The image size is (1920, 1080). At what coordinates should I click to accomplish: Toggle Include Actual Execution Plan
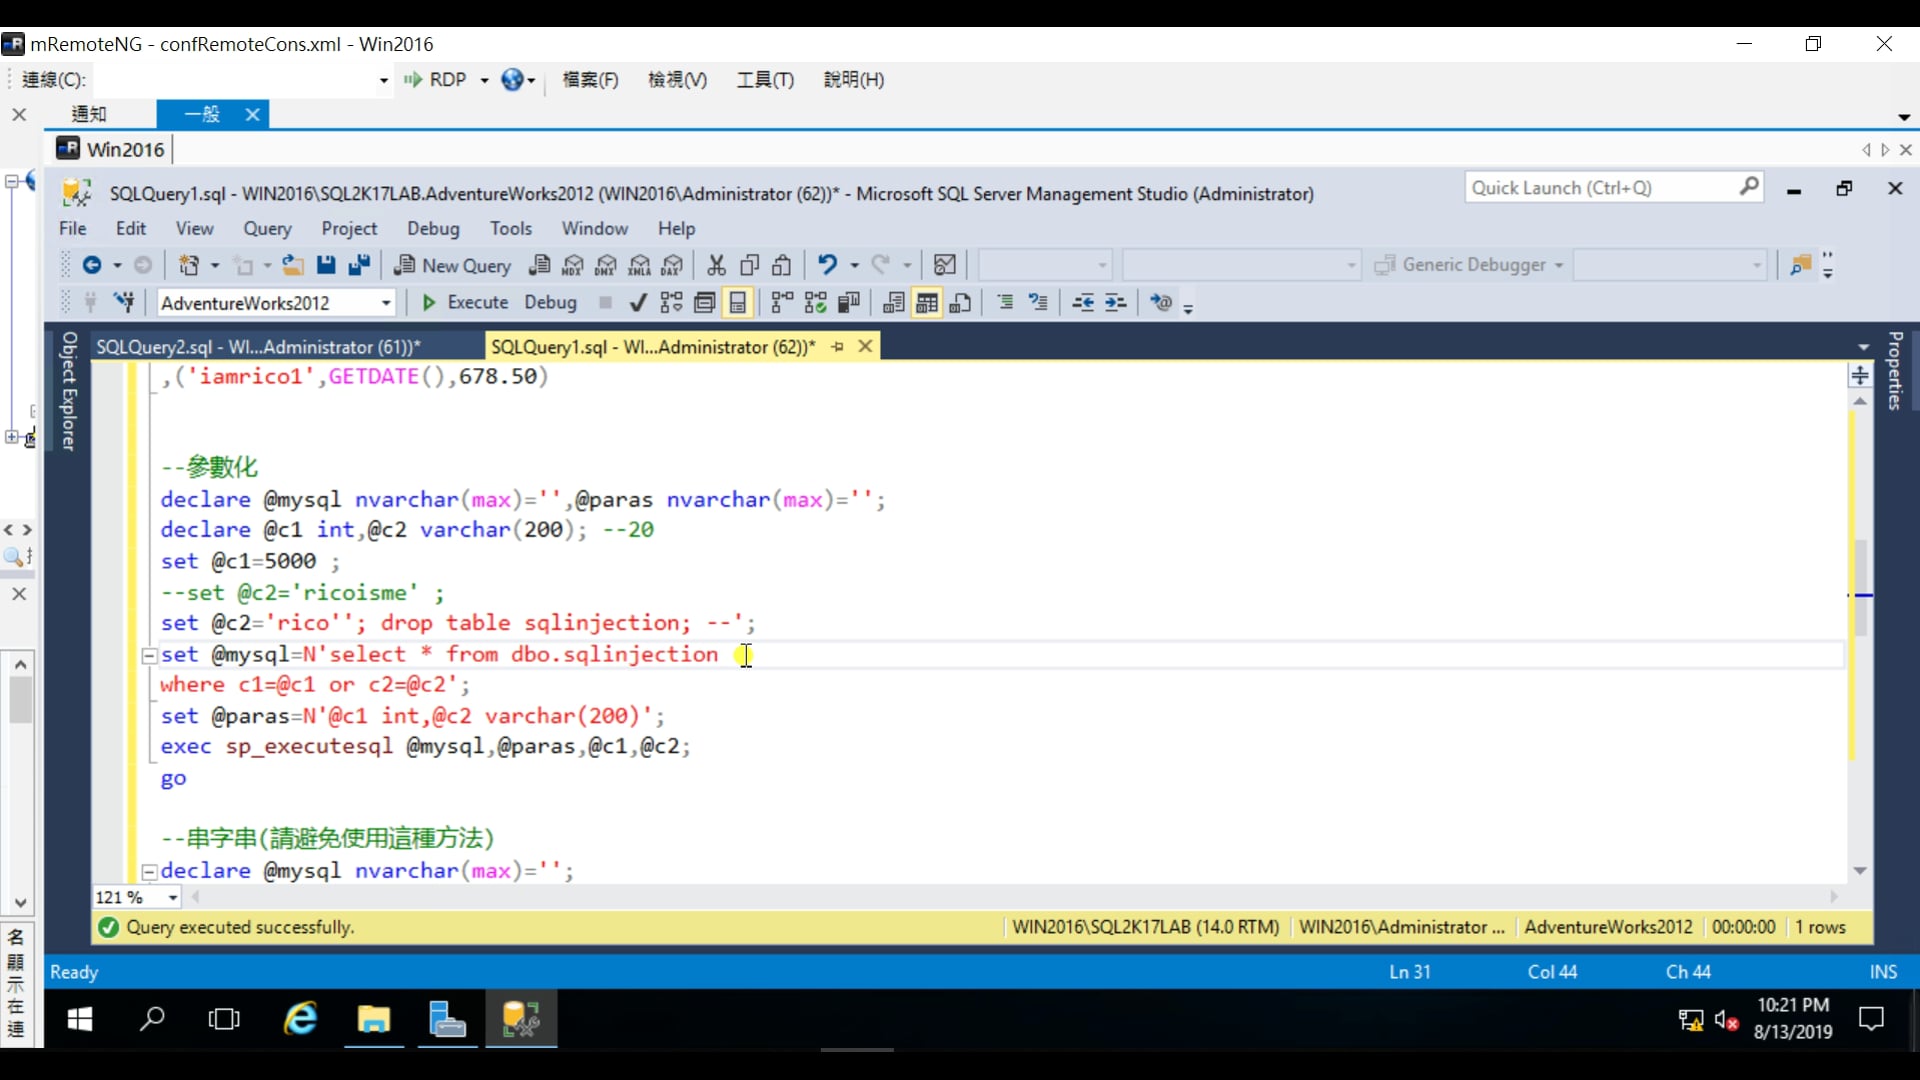782,302
